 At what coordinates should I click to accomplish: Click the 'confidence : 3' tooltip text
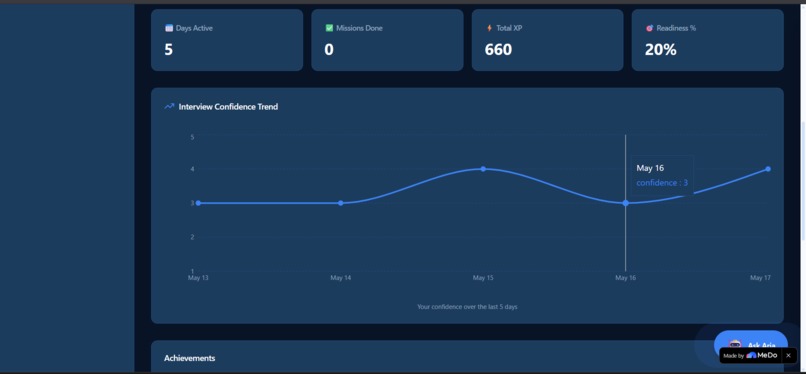pos(662,182)
